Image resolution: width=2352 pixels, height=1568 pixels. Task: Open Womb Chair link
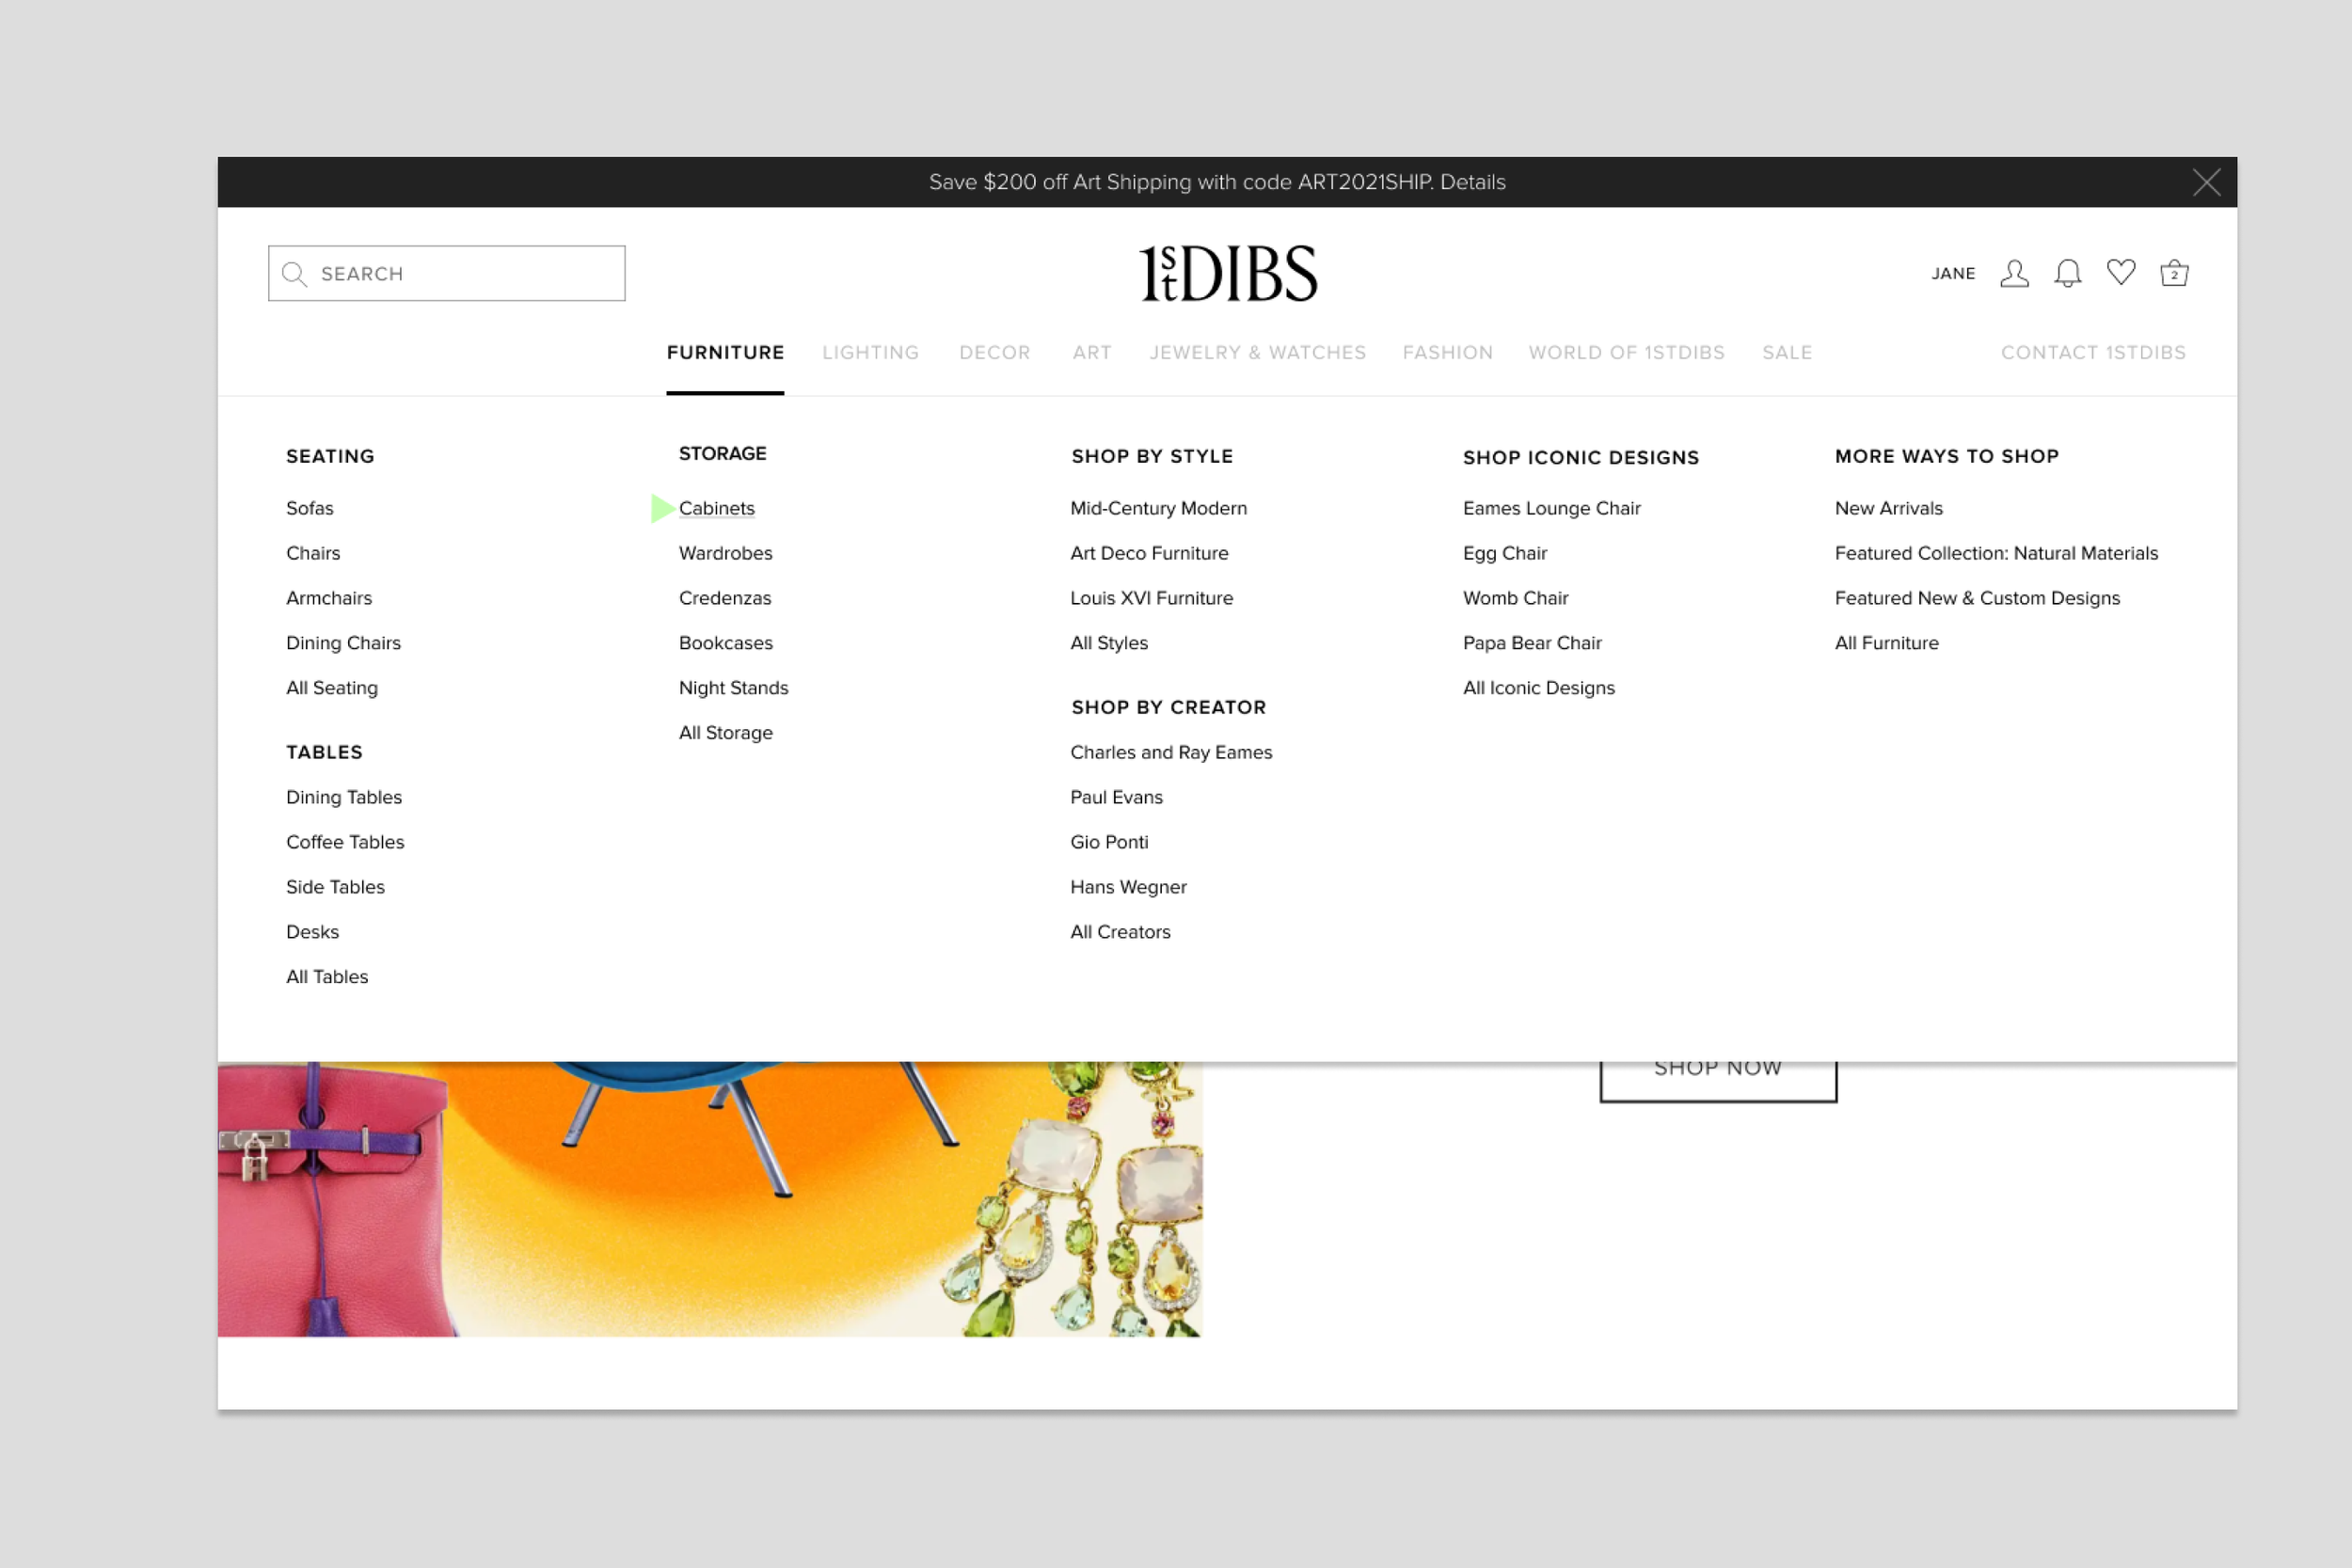[x=1516, y=598]
